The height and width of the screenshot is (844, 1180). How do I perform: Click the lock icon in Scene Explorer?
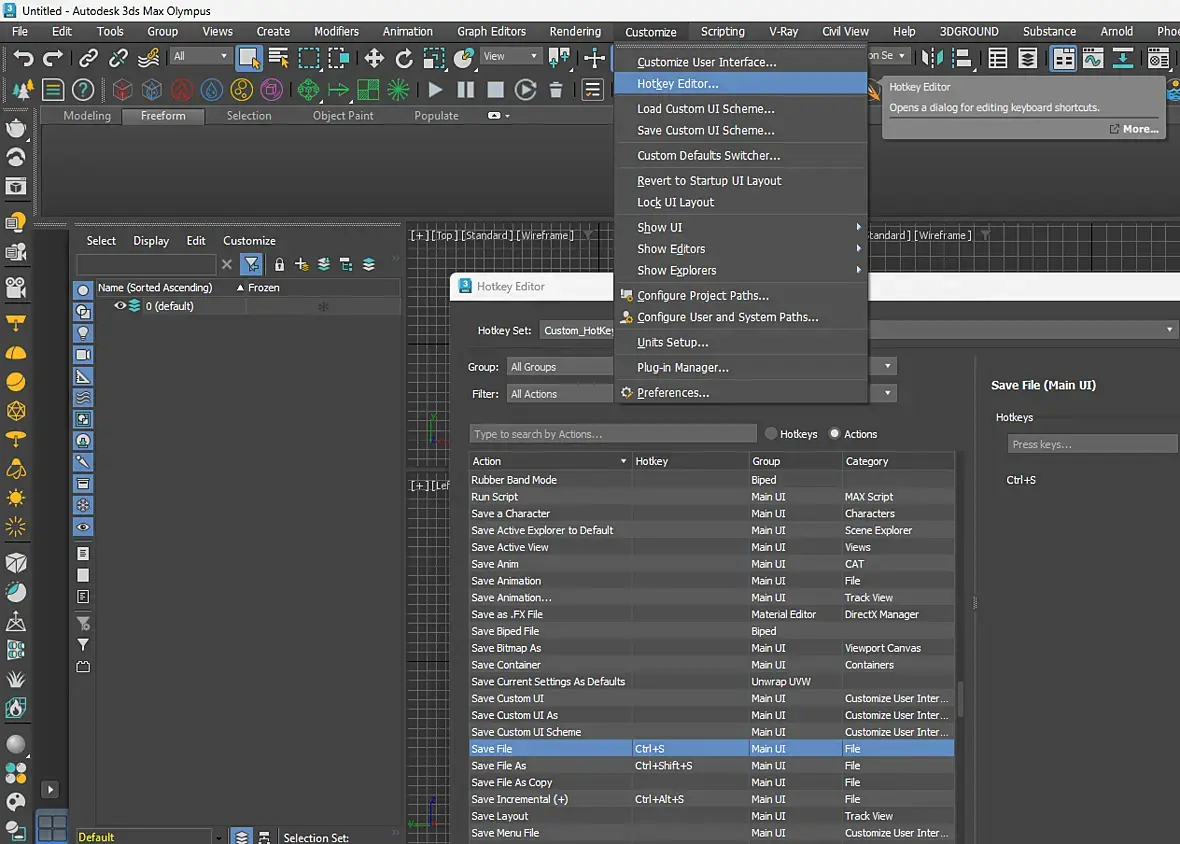coord(279,265)
